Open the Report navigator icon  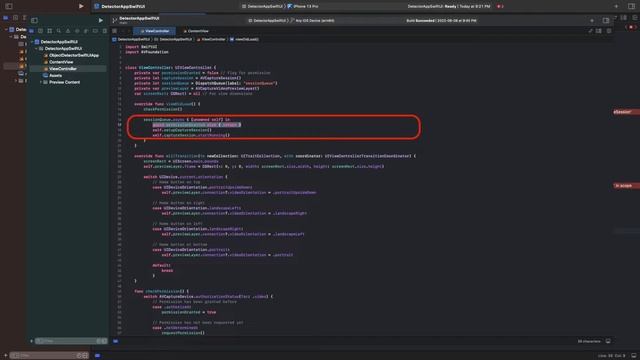[104, 31]
